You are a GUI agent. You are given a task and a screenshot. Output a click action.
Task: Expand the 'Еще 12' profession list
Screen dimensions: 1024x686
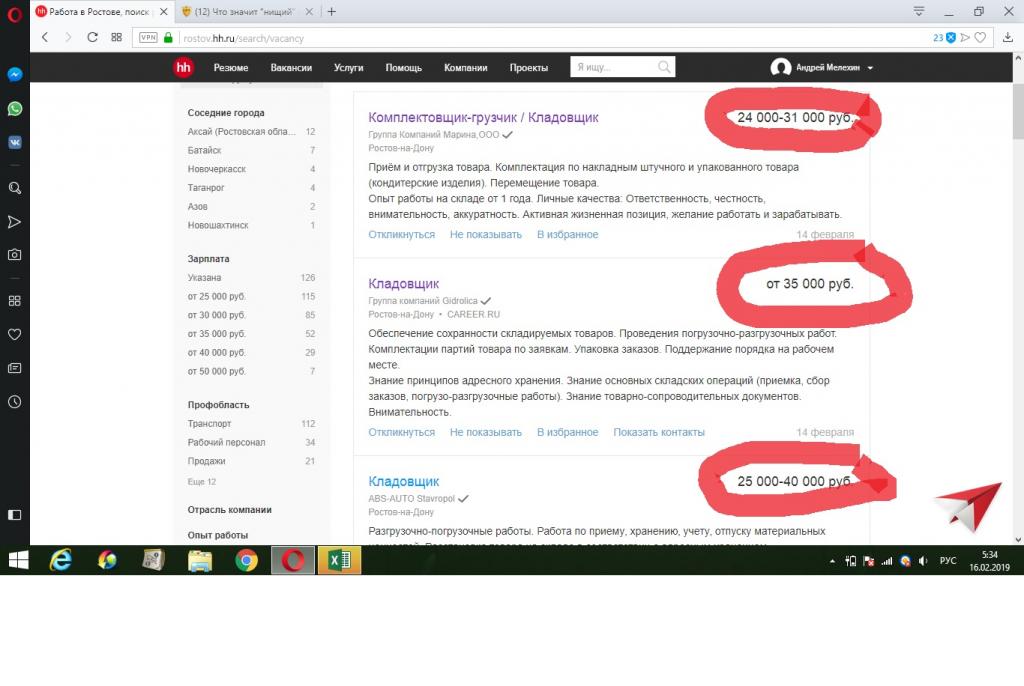point(202,482)
